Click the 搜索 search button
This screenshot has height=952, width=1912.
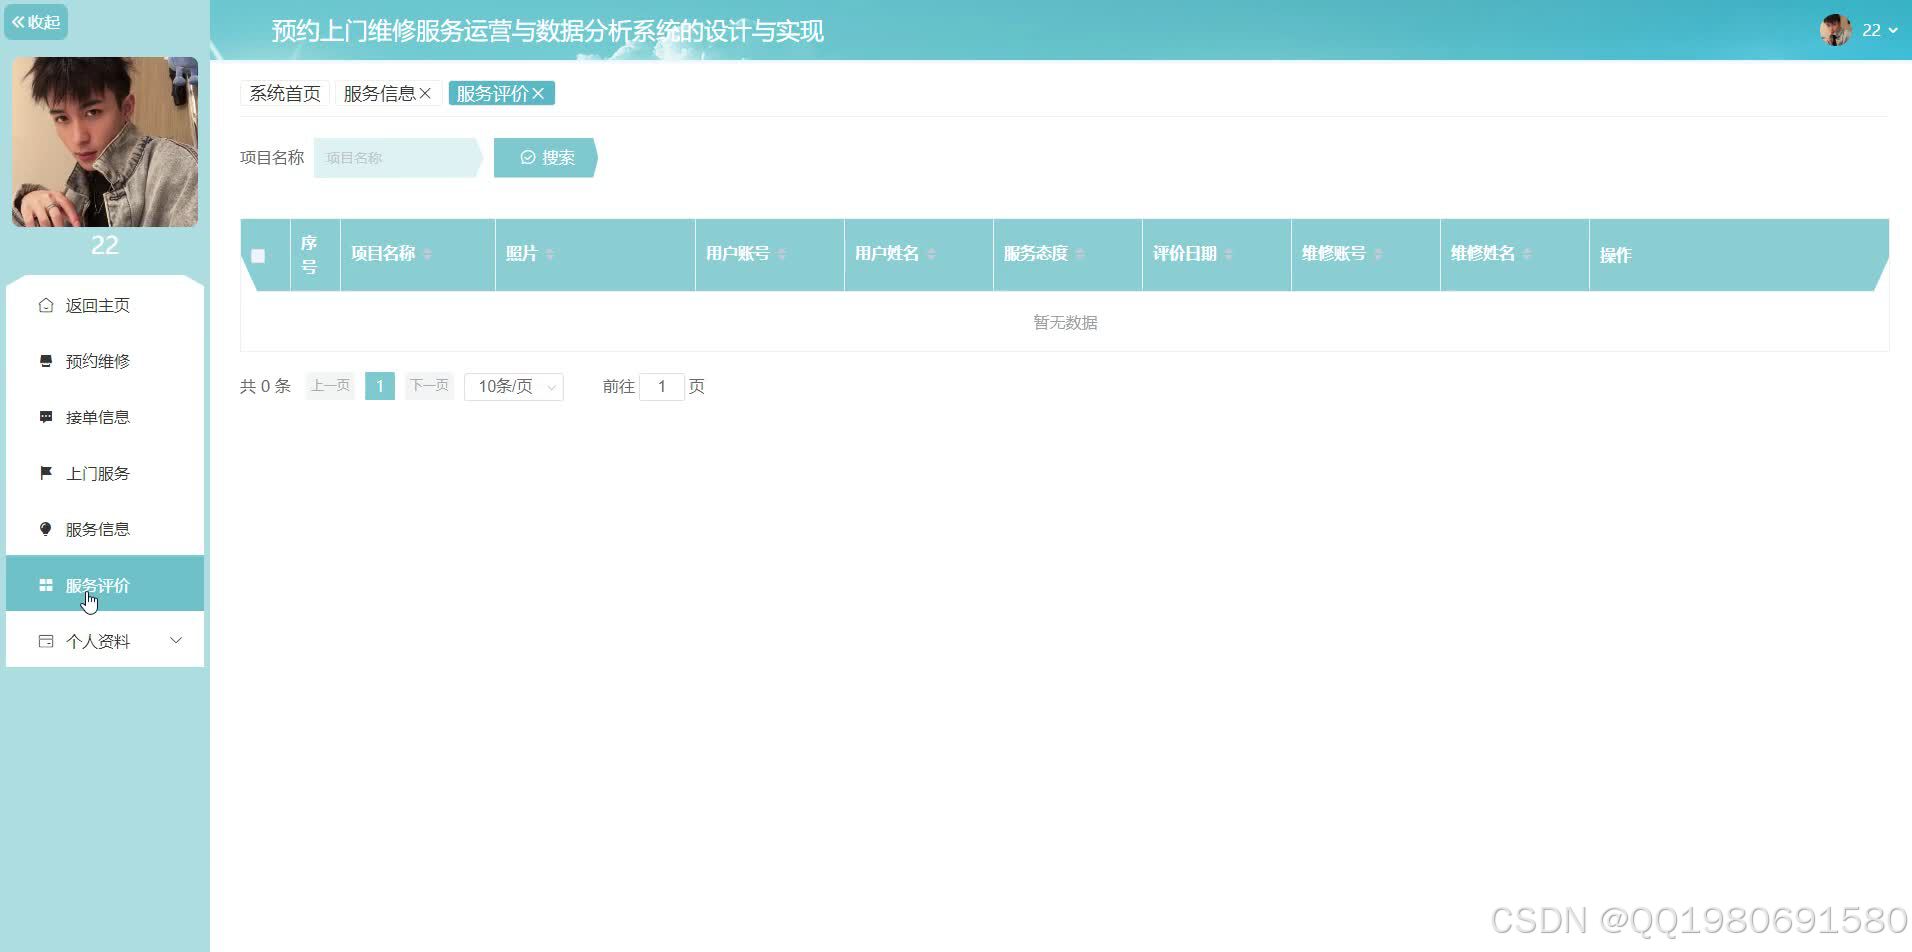coord(548,157)
